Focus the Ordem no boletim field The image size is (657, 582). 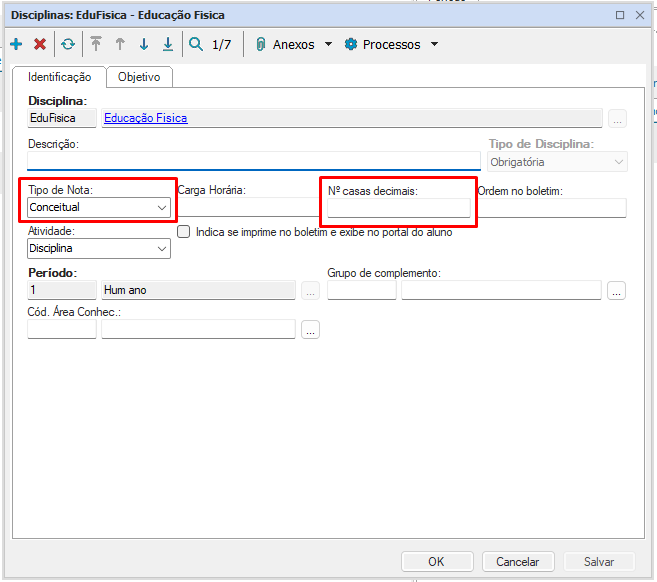[552, 208]
